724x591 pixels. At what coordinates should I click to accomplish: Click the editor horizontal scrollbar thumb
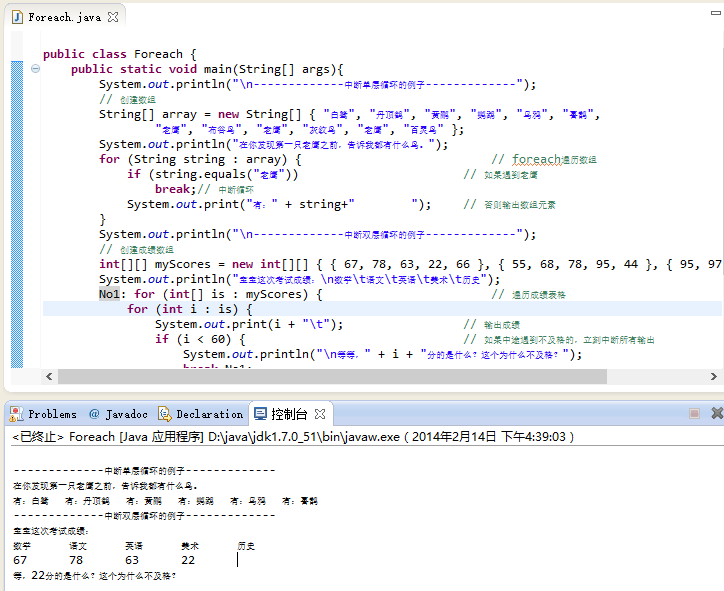(x=332, y=377)
